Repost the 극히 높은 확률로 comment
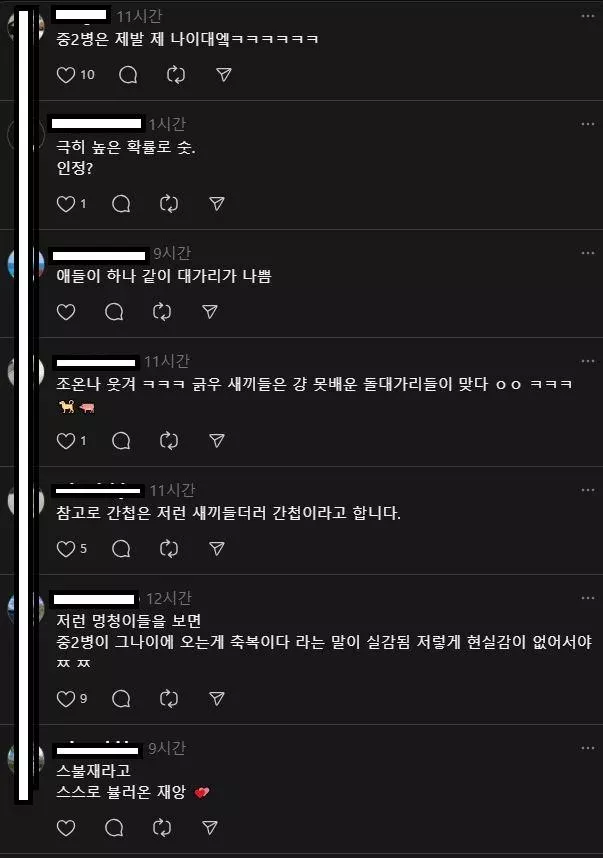The height and width of the screenshot is (858, 603). 169,204
